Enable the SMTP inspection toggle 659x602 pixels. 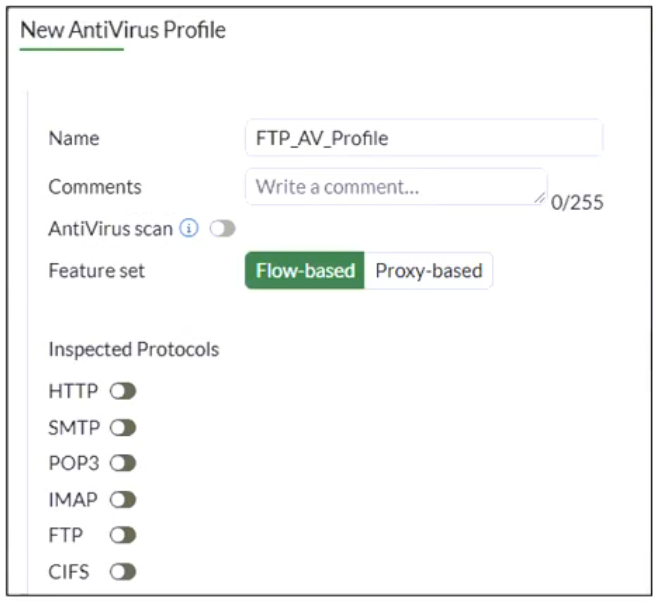(x=123, y=428)
